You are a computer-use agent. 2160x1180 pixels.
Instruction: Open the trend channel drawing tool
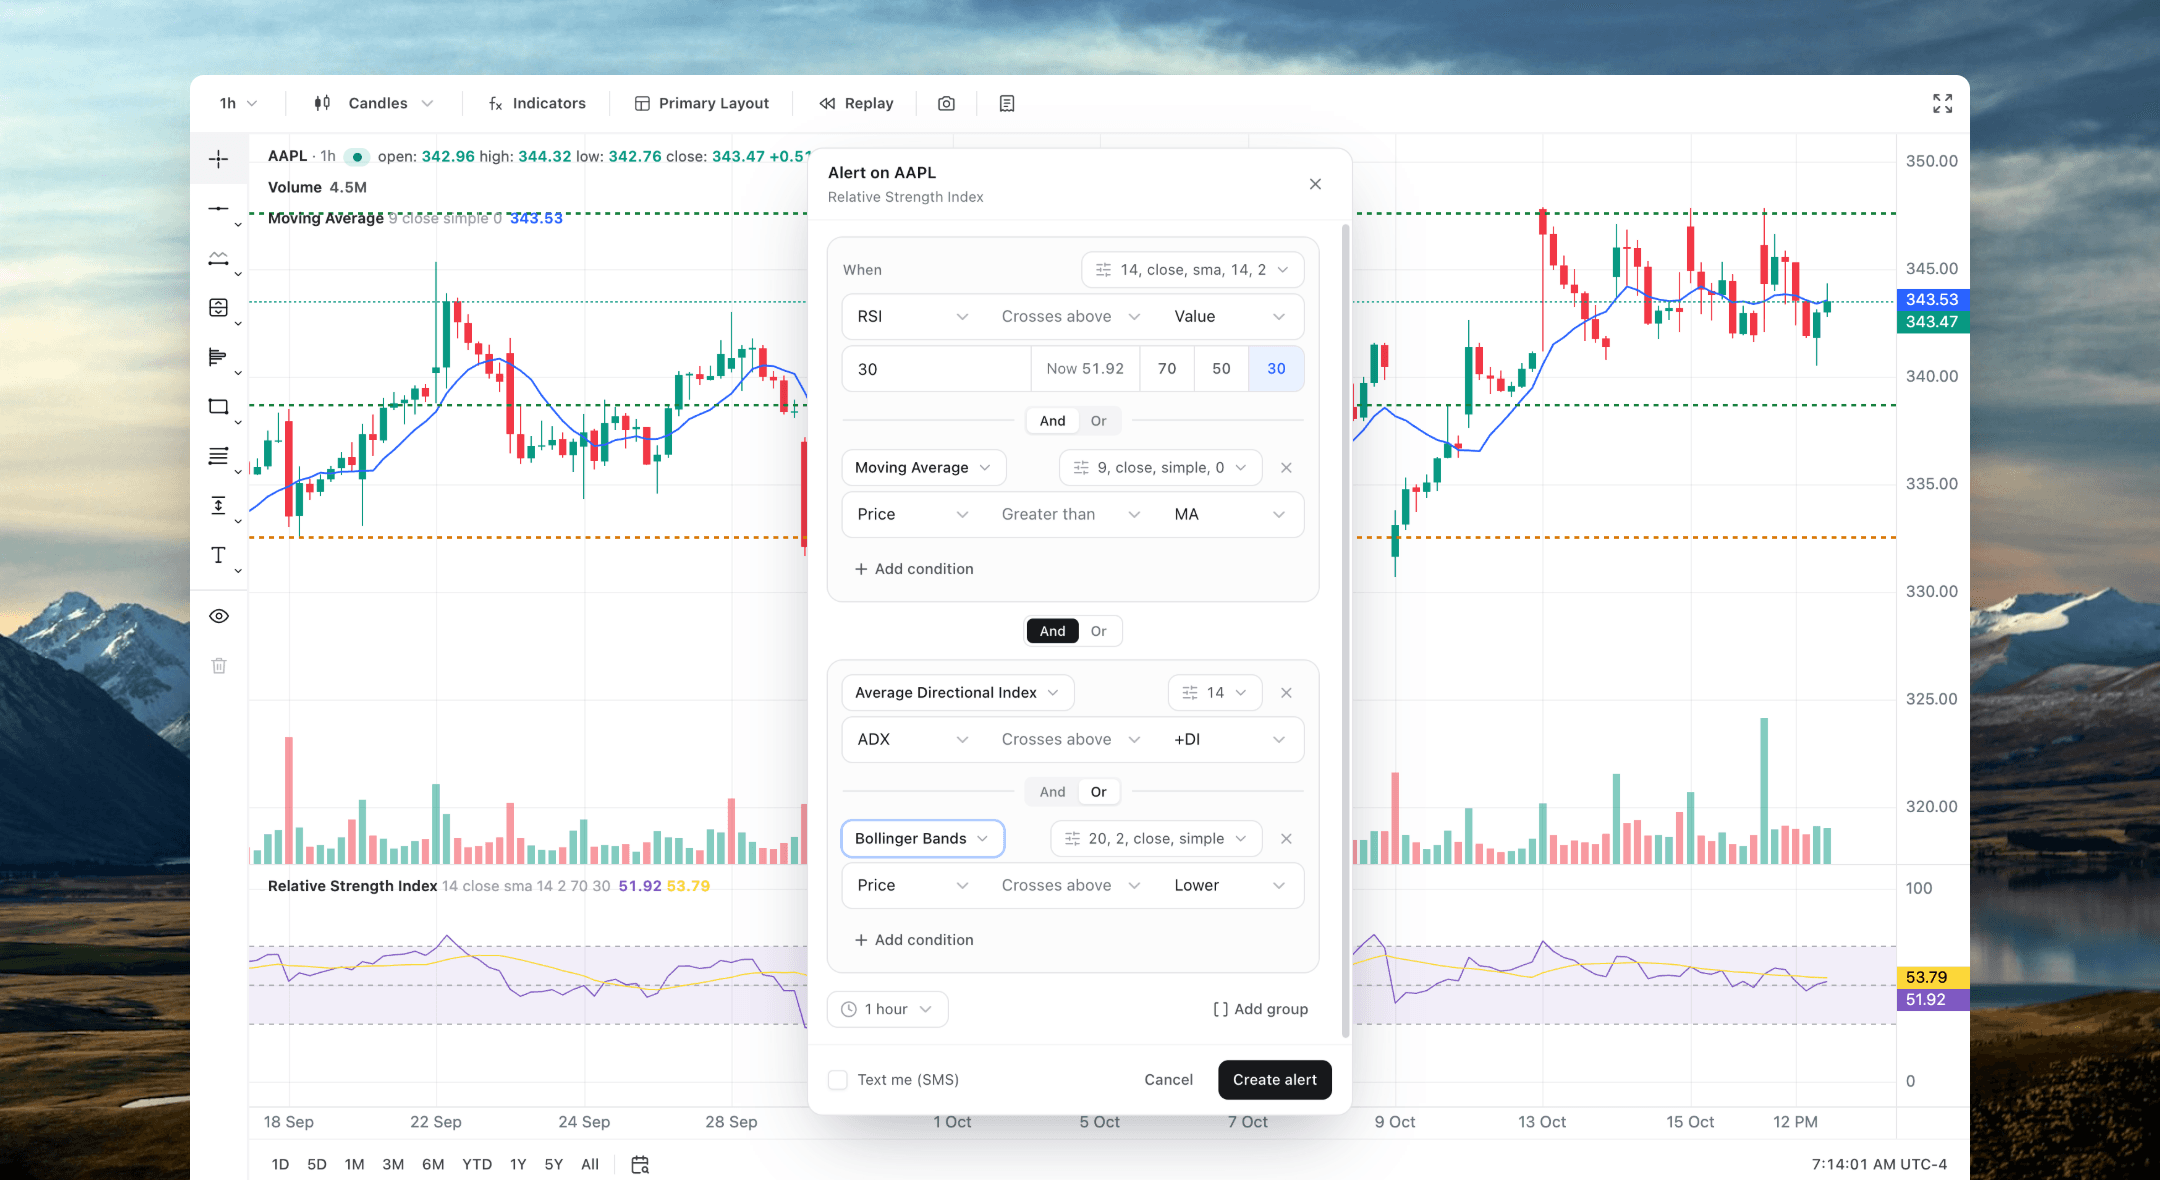[x=219, y=258]
